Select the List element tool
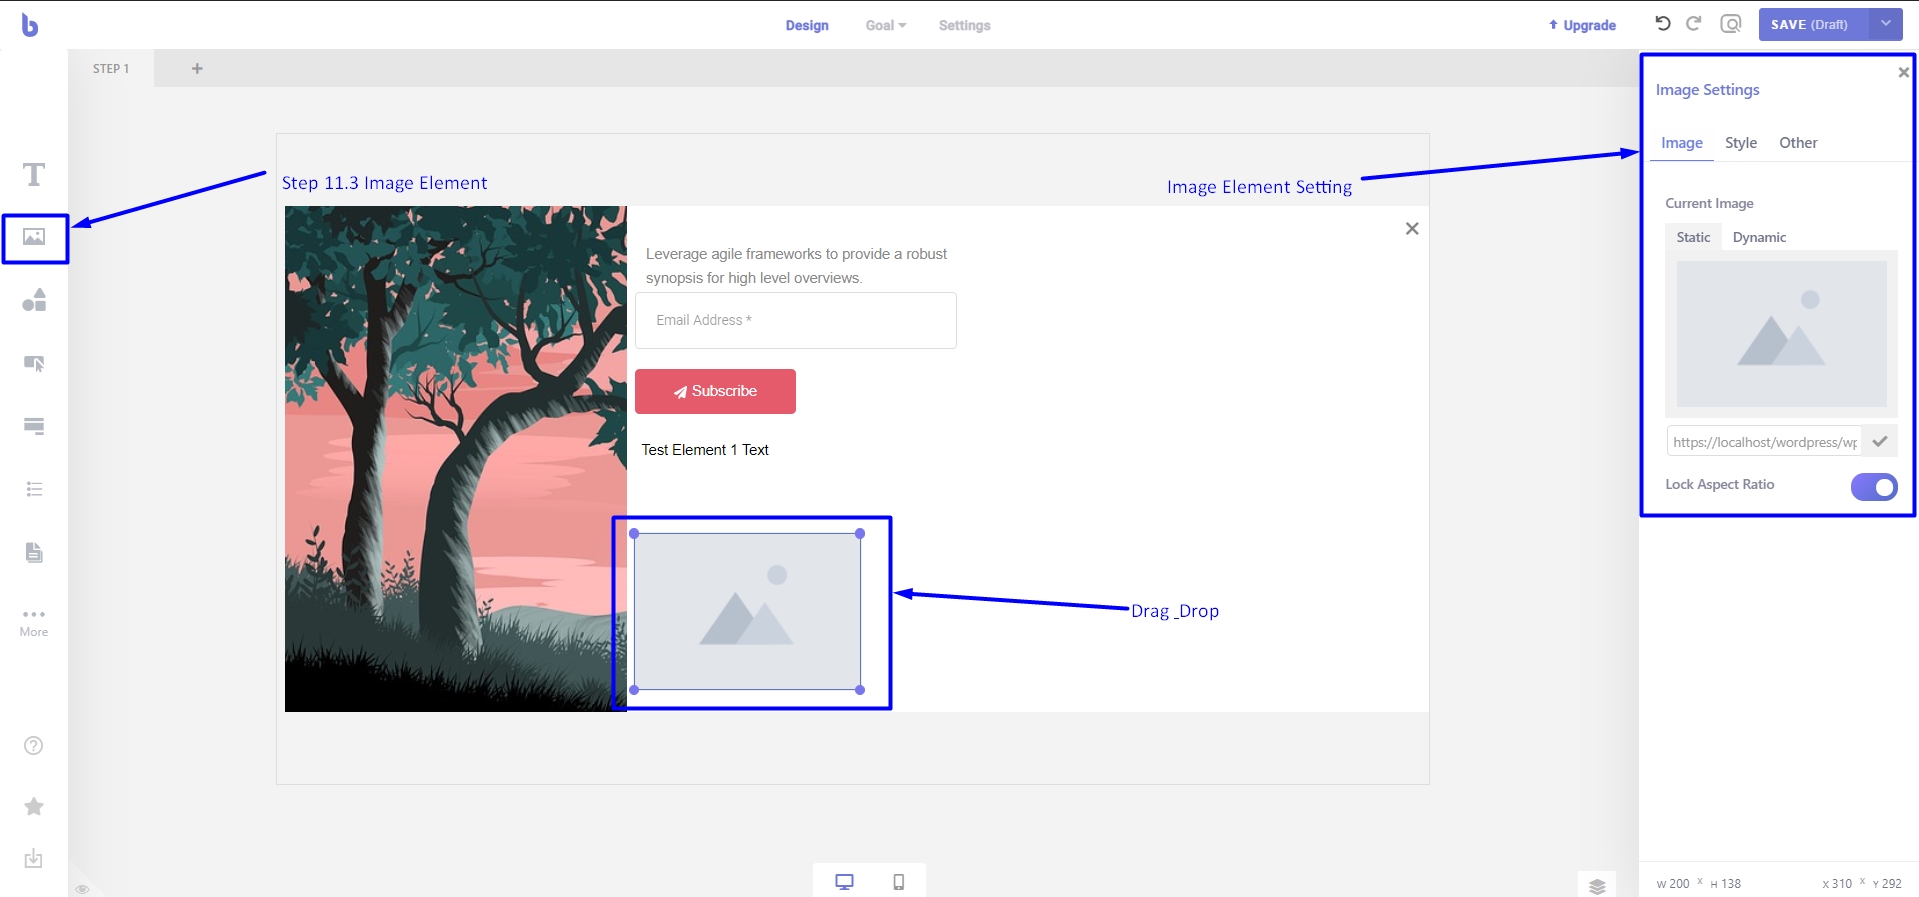Viewport: 1919px width, 897px height. pyautogui.click(x=34, y=489)
